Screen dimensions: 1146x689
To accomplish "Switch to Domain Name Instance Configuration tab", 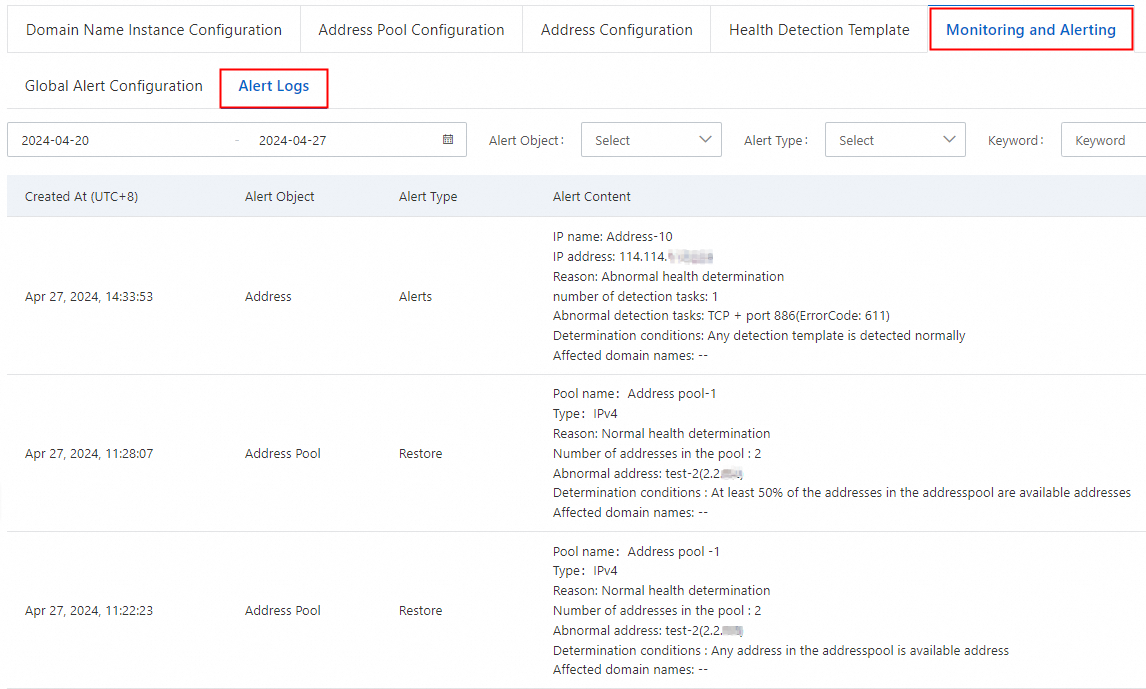I will coord(154,30).
